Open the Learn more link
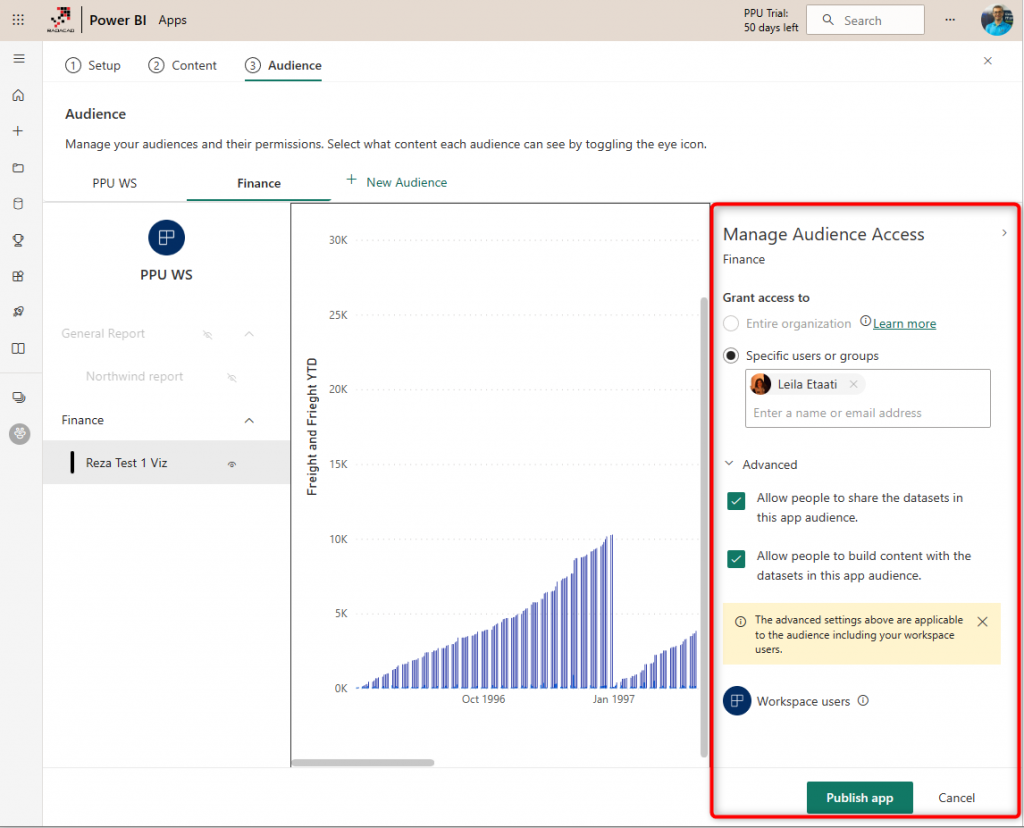Image resolution: width=1024 pixels, height=828 pixels. click(904, 323)
